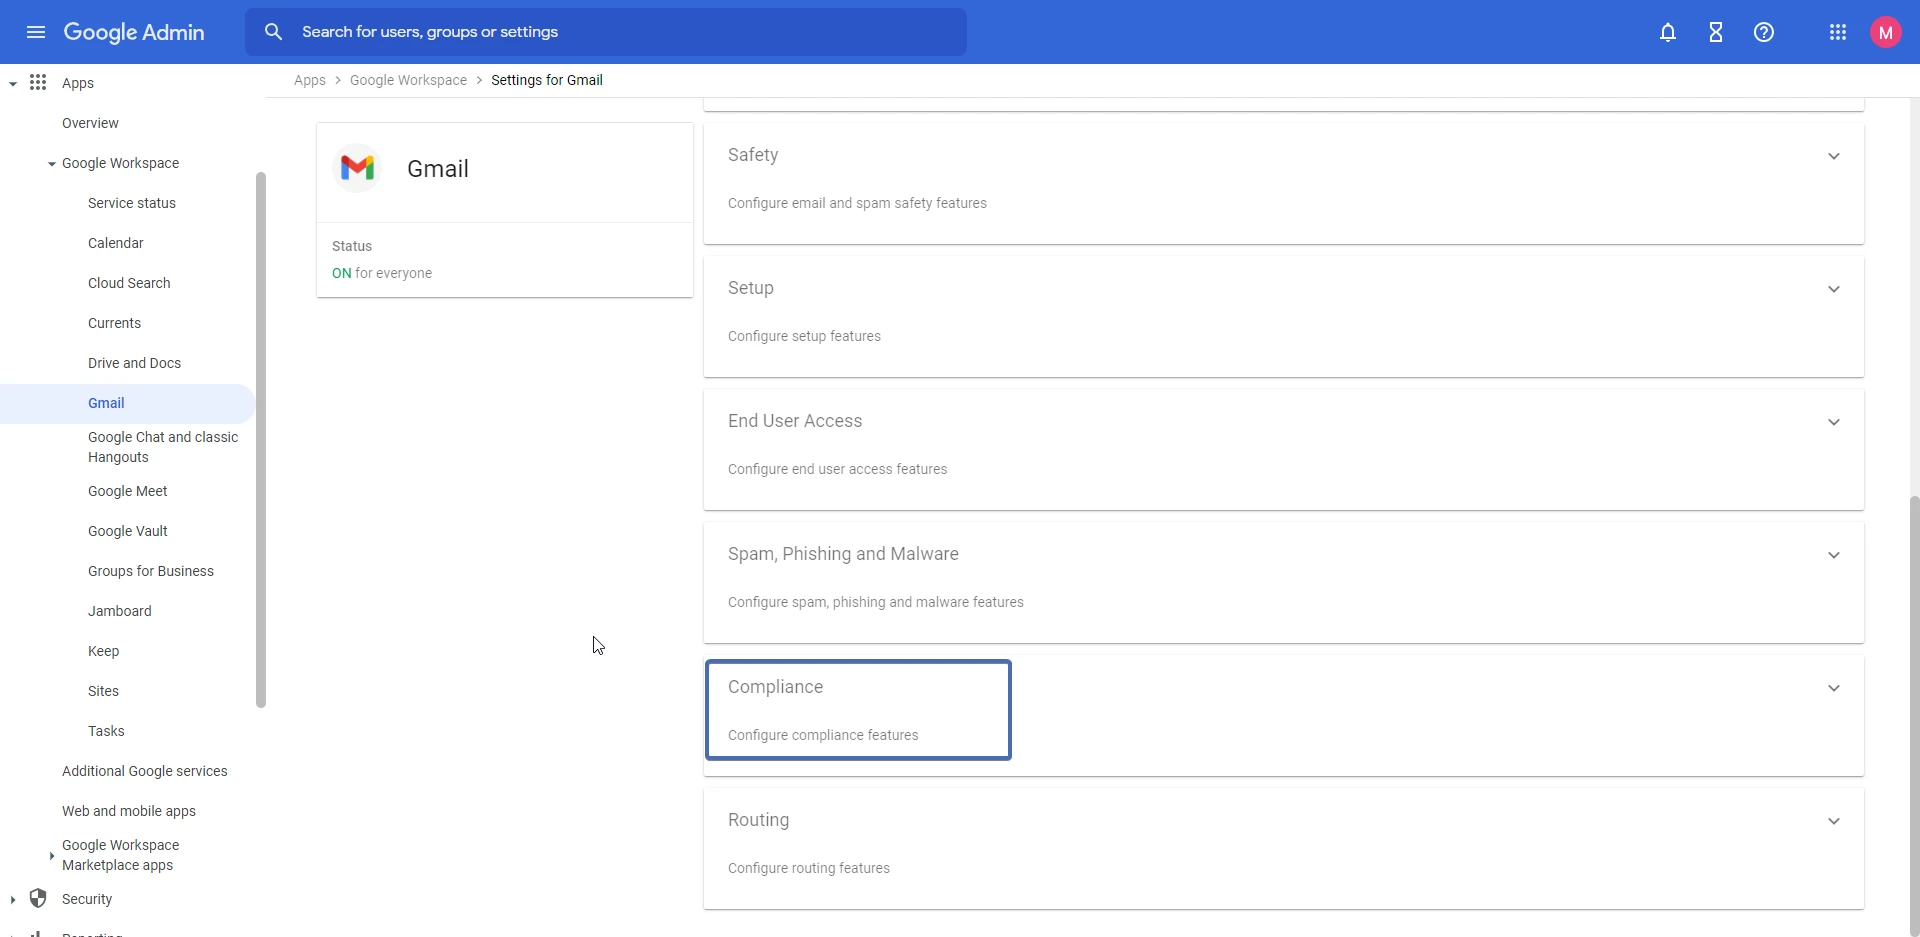The height and width of the screenshot is (937, 1920).
Task: Click the Security shield icon in sidebar
Action: [38, 898]
